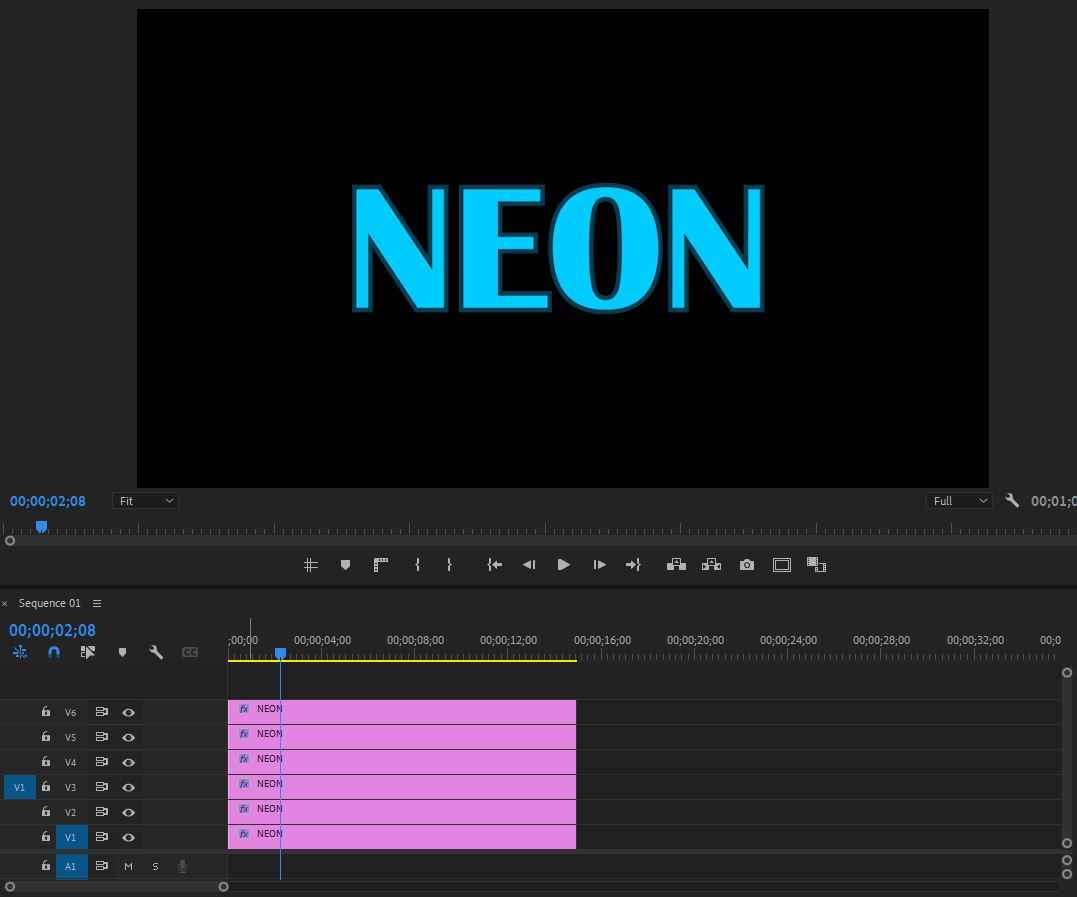
Task: Toggle timeline snap magnet icon
Action: click(54, 652)
